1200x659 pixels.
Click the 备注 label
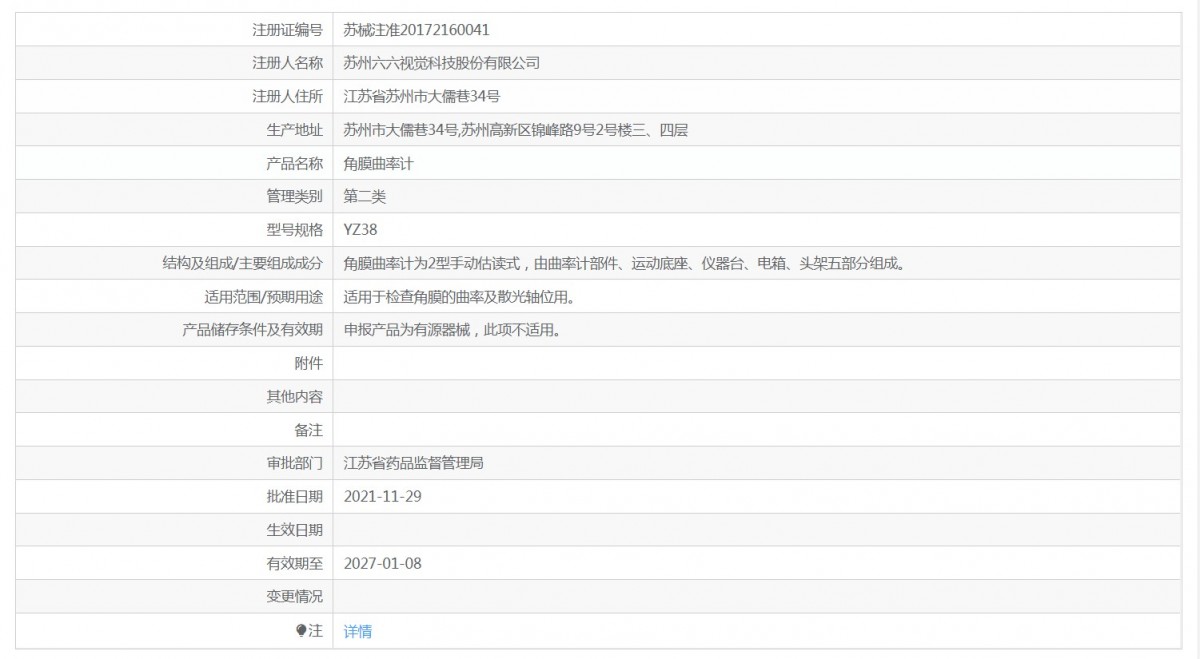tap(309, 430)
